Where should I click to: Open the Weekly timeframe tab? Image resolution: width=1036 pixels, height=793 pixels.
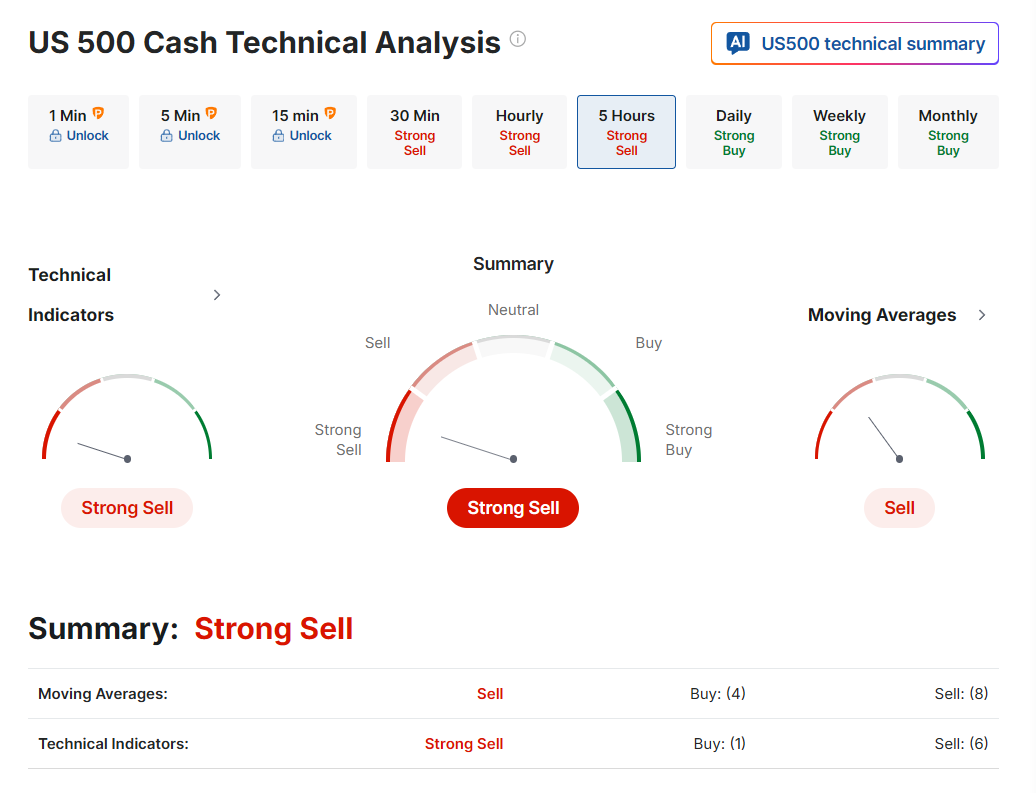coord(839,132)
